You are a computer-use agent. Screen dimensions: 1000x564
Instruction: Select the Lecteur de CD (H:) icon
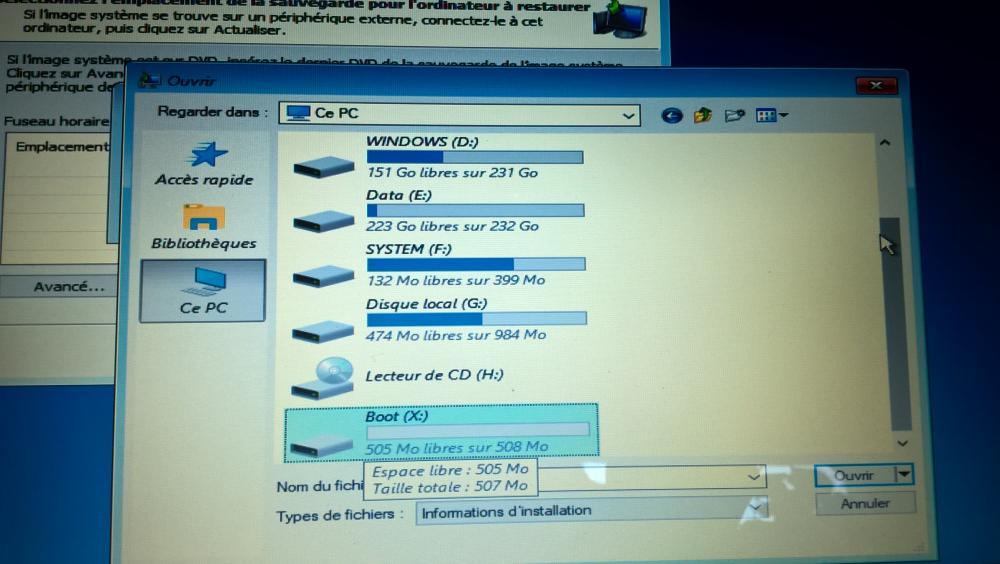(323, 378)
